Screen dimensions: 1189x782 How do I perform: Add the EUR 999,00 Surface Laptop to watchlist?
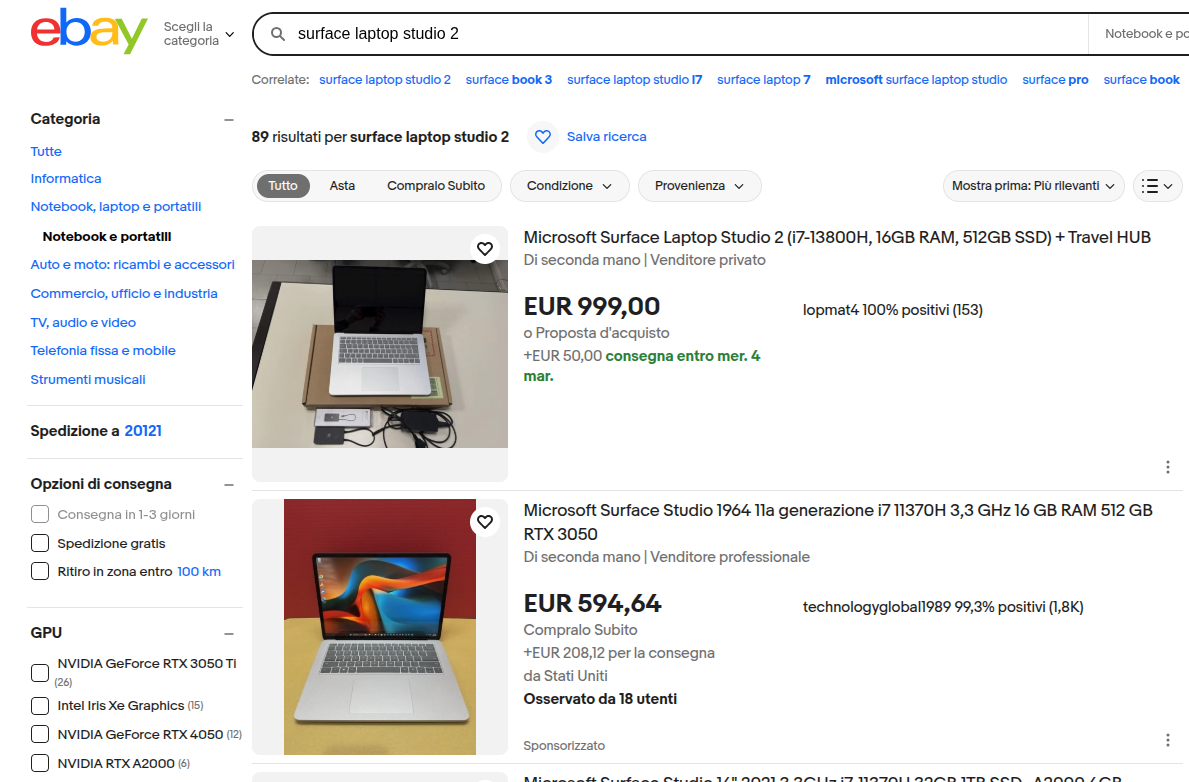pos(485,249)
